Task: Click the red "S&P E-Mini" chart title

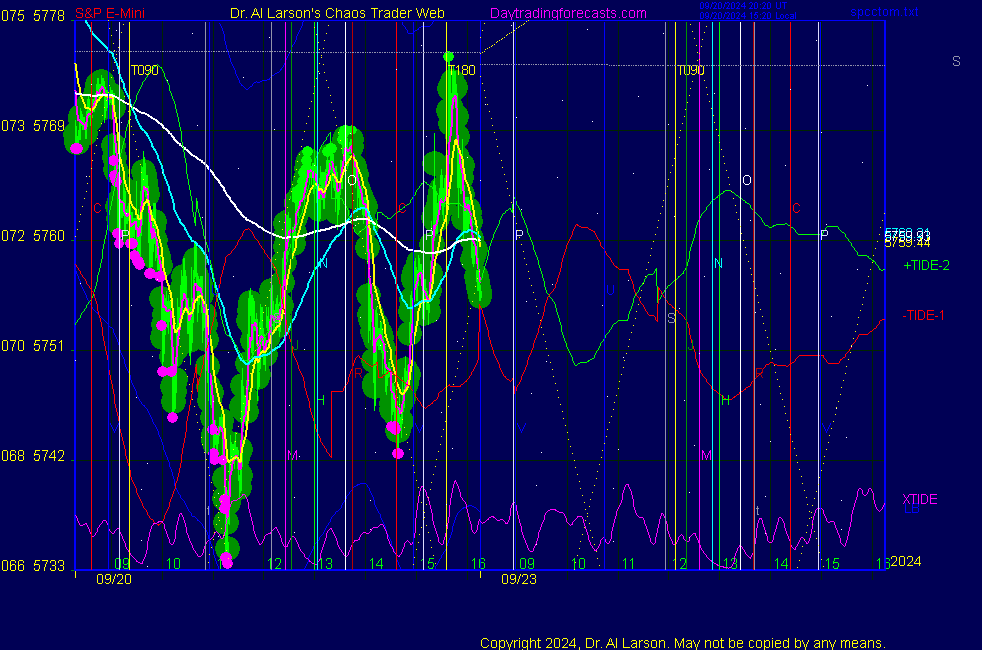Action: [x=110, y=13]
